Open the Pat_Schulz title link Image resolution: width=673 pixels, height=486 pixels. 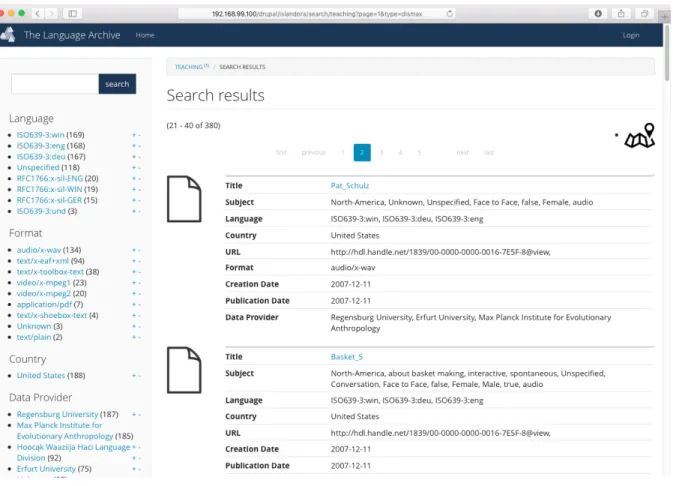point(350,185)
